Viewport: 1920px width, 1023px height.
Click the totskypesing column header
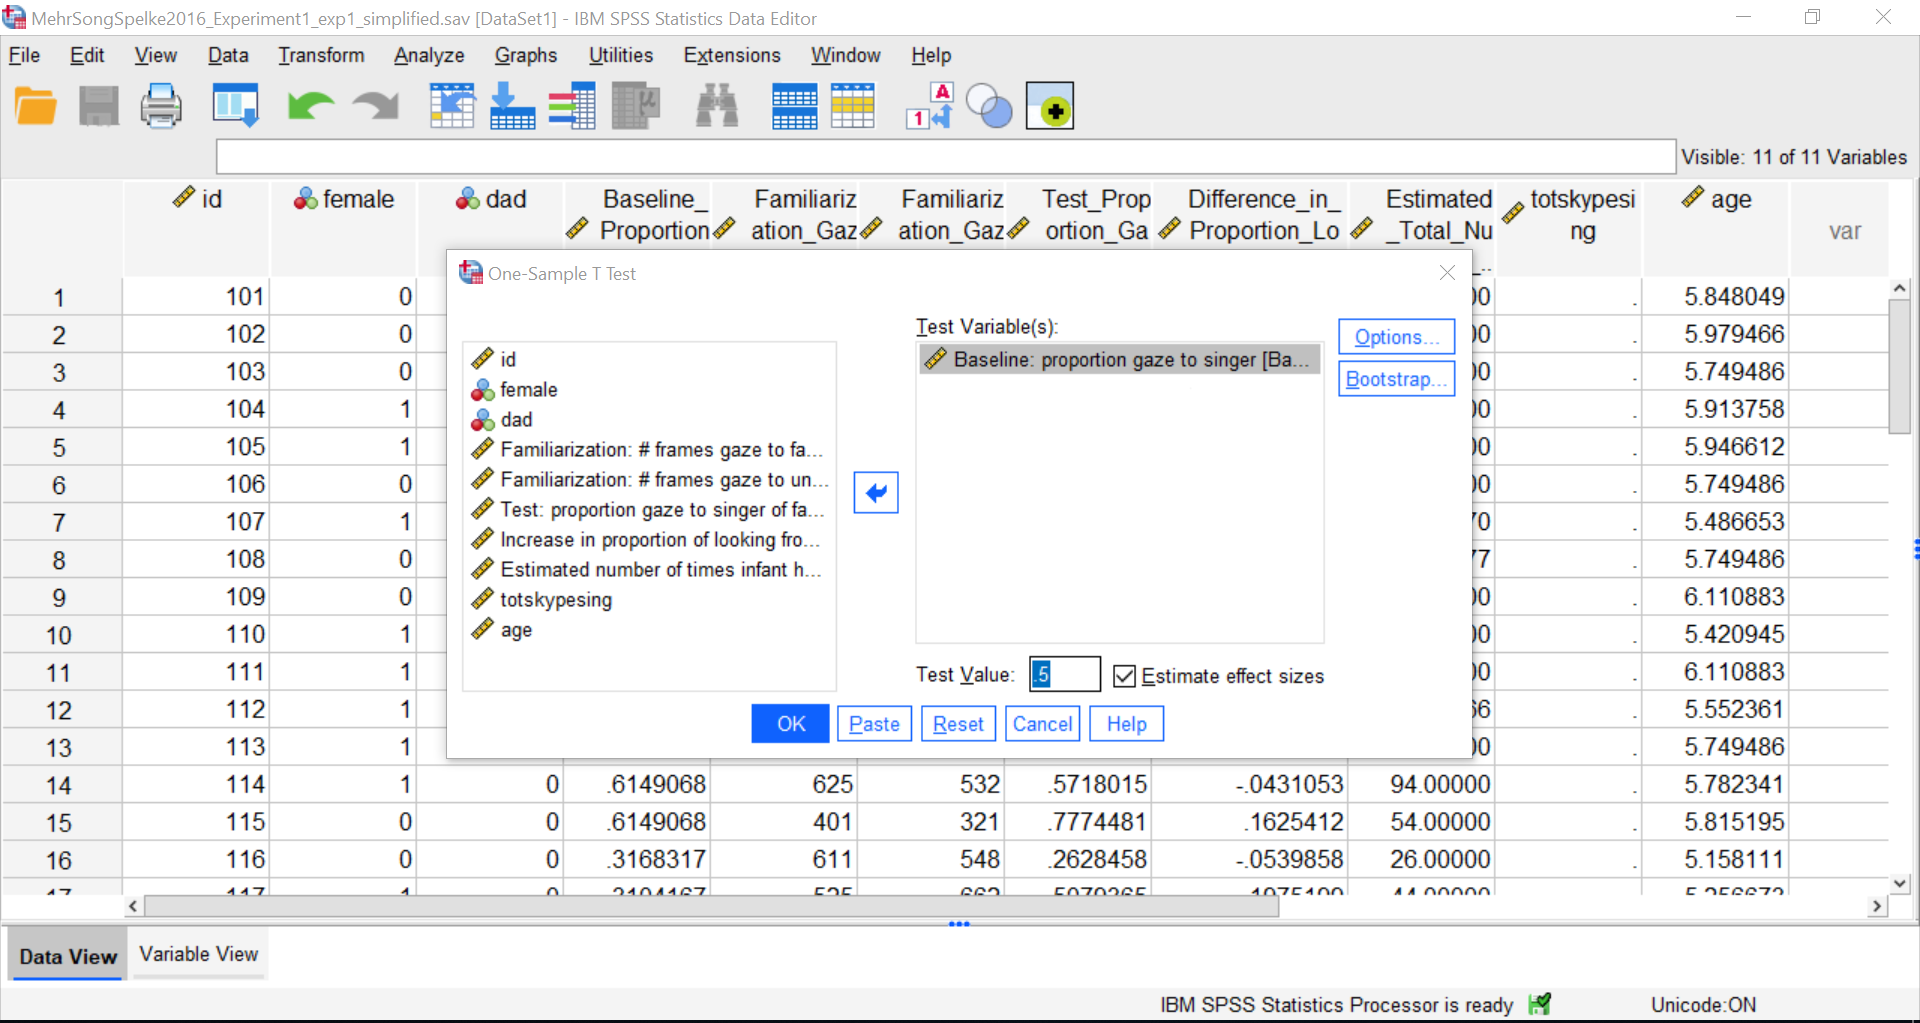point(1570,228)
